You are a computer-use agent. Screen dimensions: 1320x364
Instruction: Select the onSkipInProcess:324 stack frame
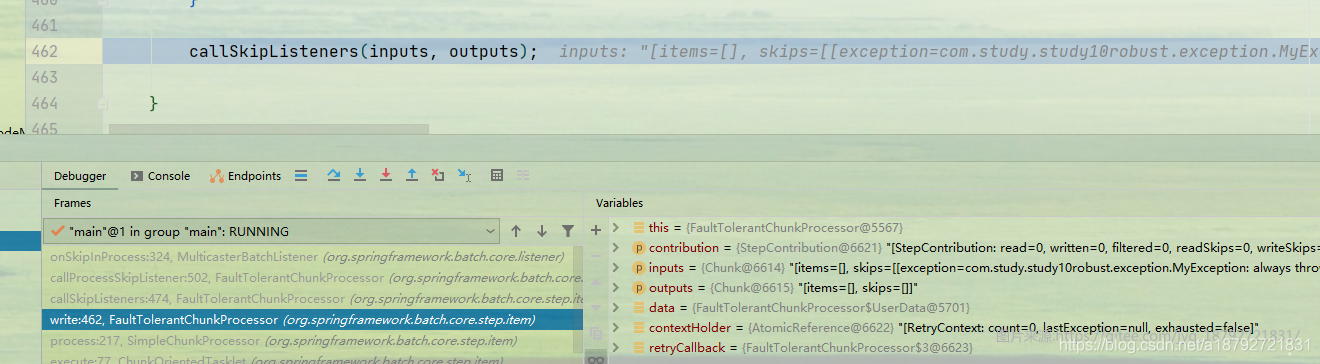click(313, 257)
